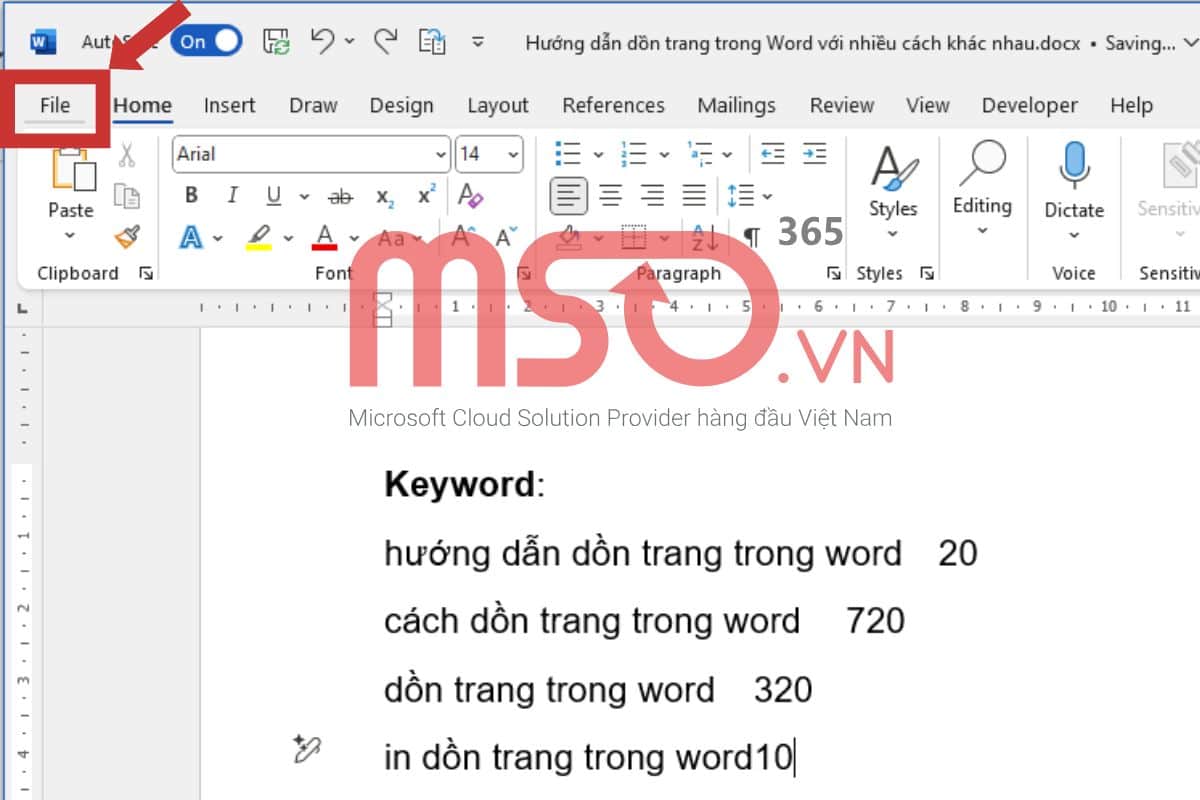Viewport: 1200px width, 800px height.
Task: Toggle Underline formatting
Action: 273,195
